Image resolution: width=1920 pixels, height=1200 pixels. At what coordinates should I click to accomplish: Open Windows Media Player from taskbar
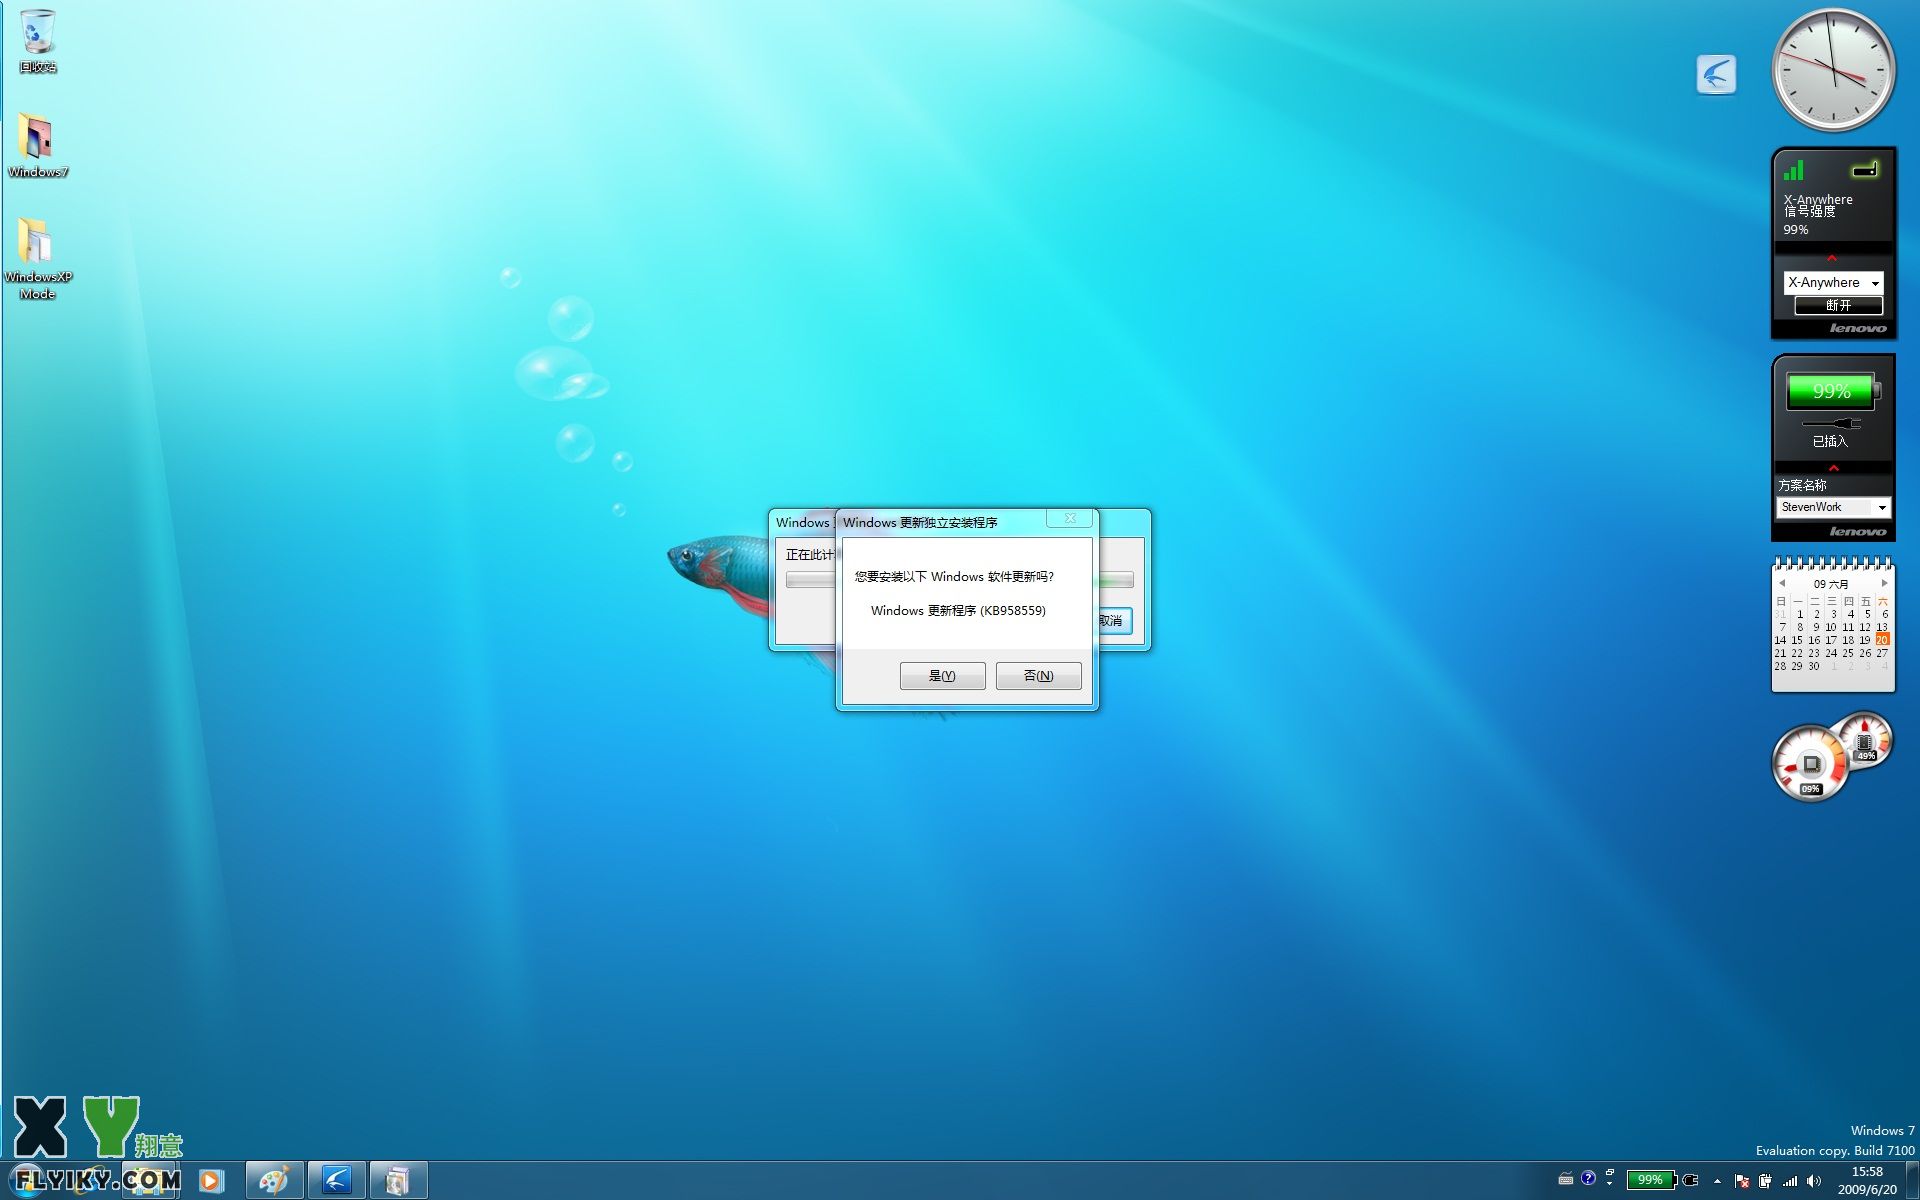coord(211,1181)
